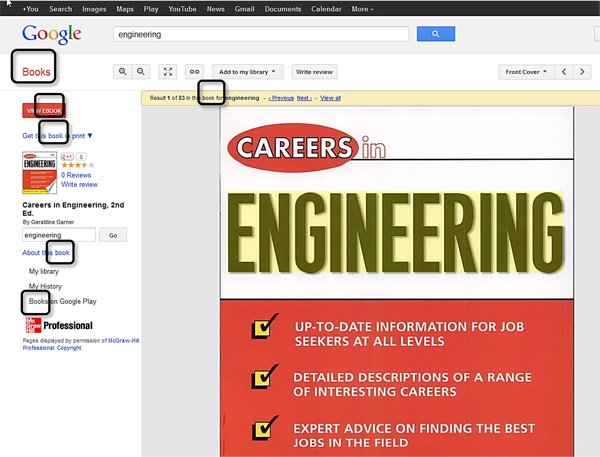
Task: Click the Next result link
Action: click(x=304, y=98)
